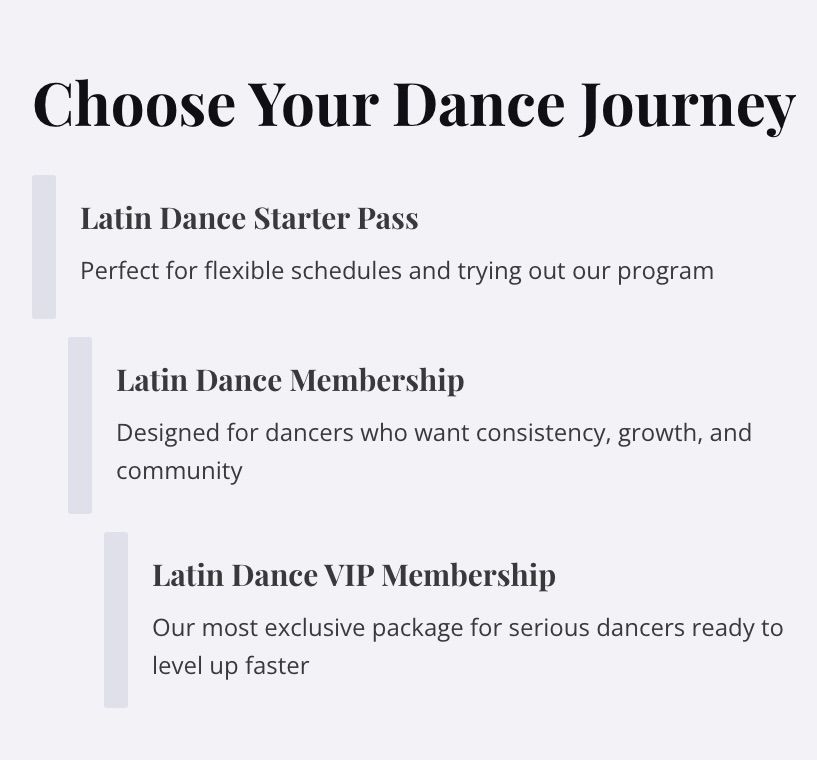Select the accent bar beside Latin Dance Membership

click(x=80, y=425)
